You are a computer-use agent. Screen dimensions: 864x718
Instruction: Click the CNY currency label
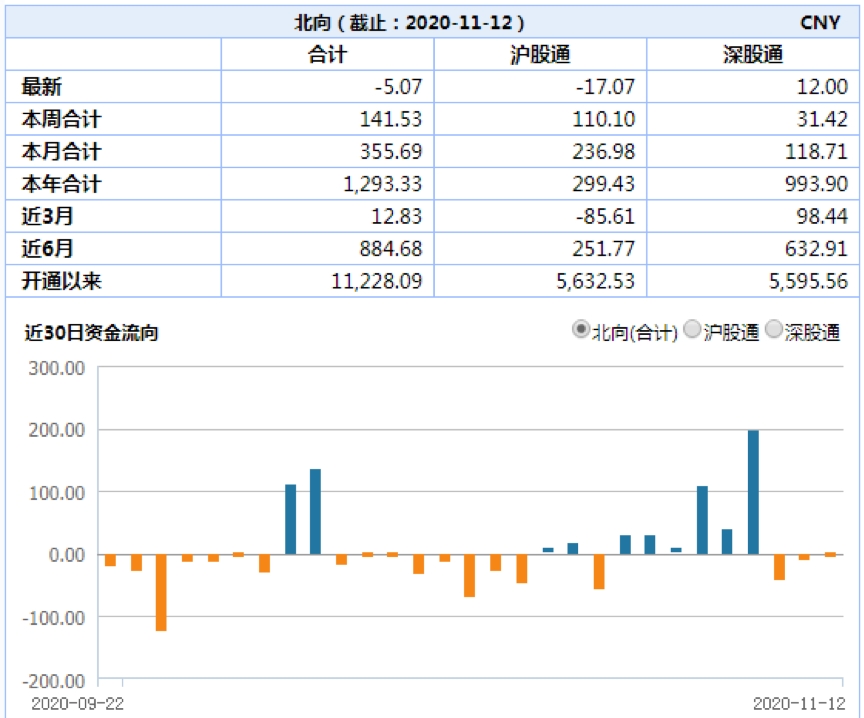click(820, 22)
